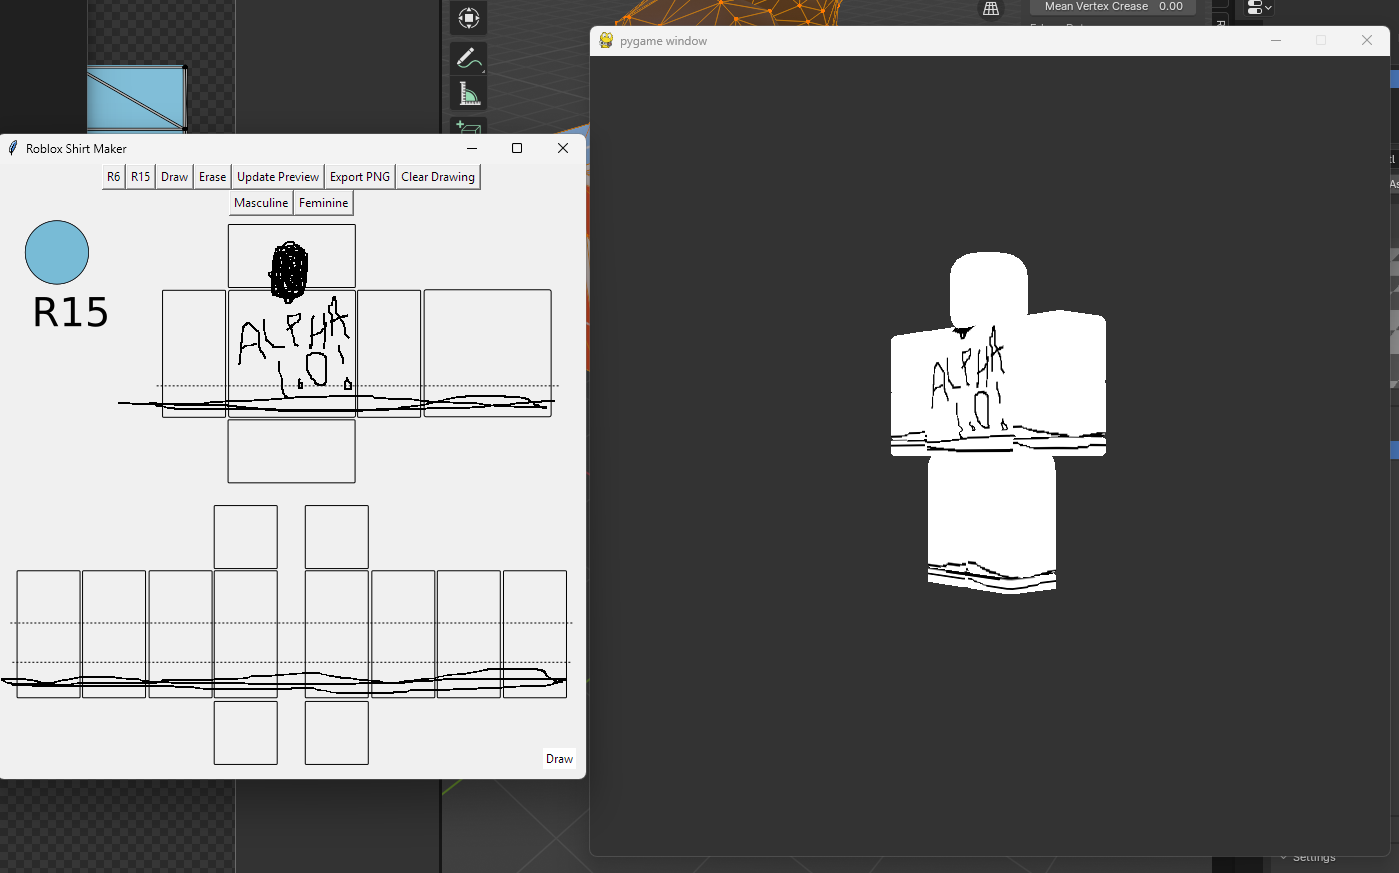Screen dimensions: 1399x873
Task: Click the Draw status label at bottom right
Action: click(x=559, y=759)
